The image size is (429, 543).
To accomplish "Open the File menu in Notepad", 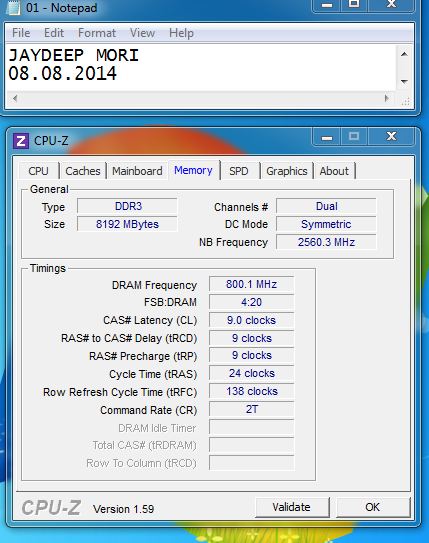I will click(x=21, y=33).
